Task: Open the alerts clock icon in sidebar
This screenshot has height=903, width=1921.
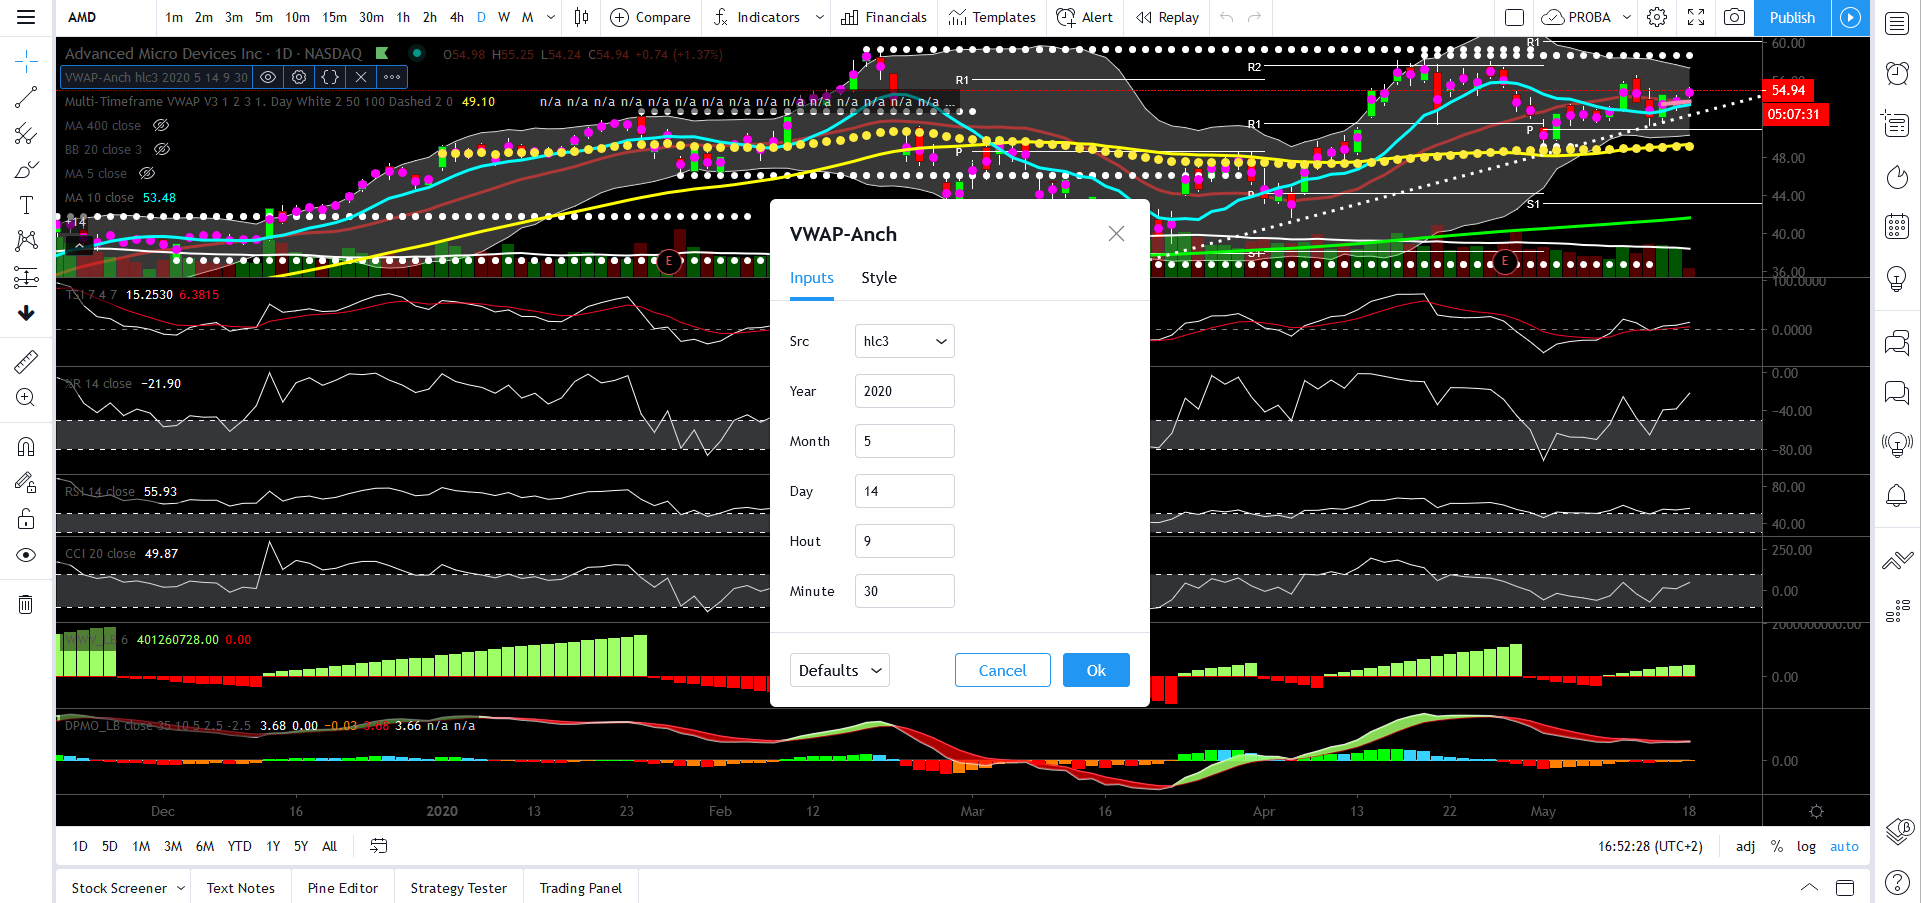Action: click(x=1897, y=73)
